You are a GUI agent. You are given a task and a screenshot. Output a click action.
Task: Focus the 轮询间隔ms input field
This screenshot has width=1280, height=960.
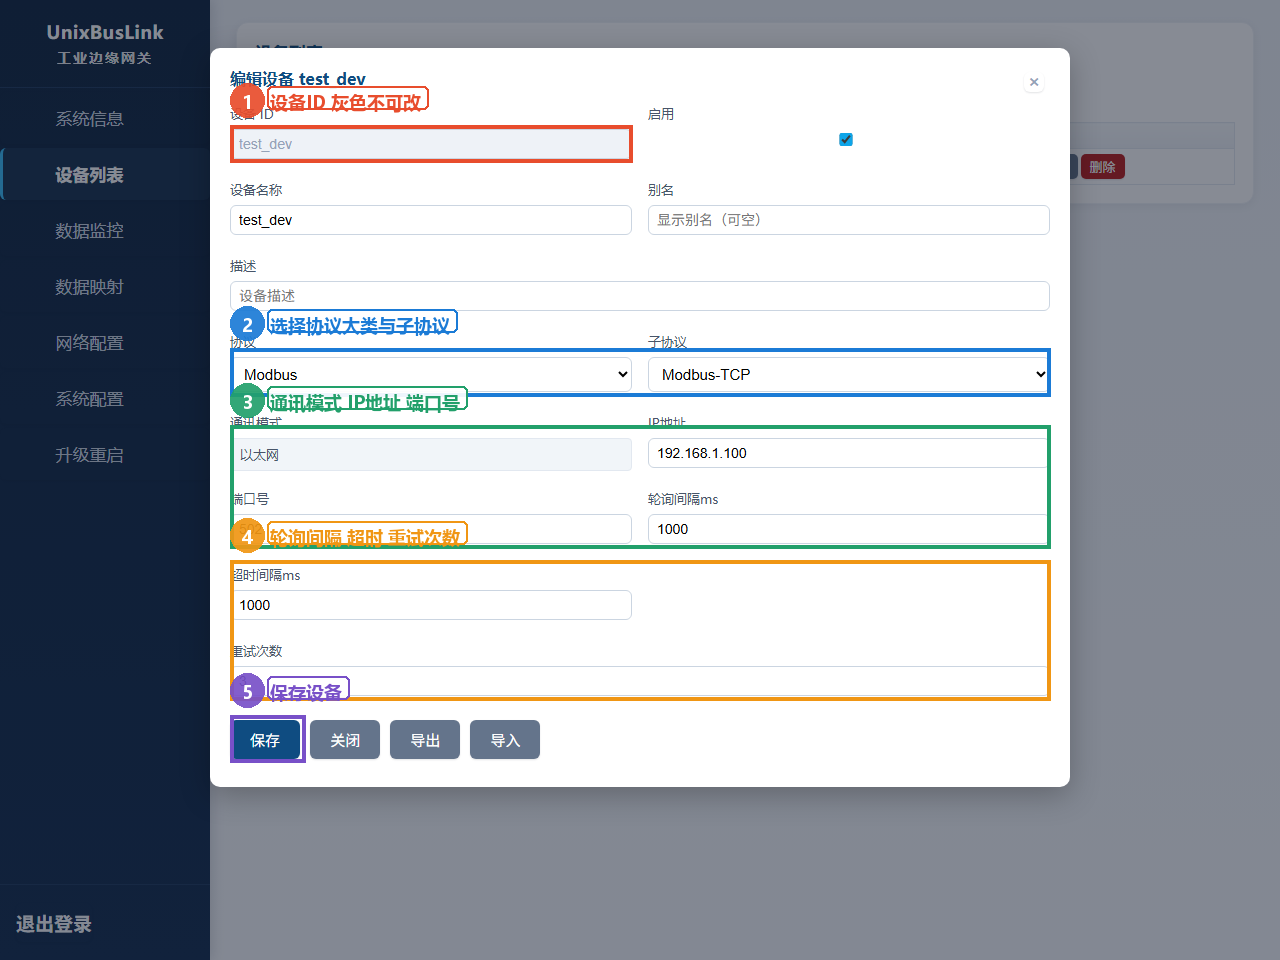pyautogui.click(x=848, y=529)
